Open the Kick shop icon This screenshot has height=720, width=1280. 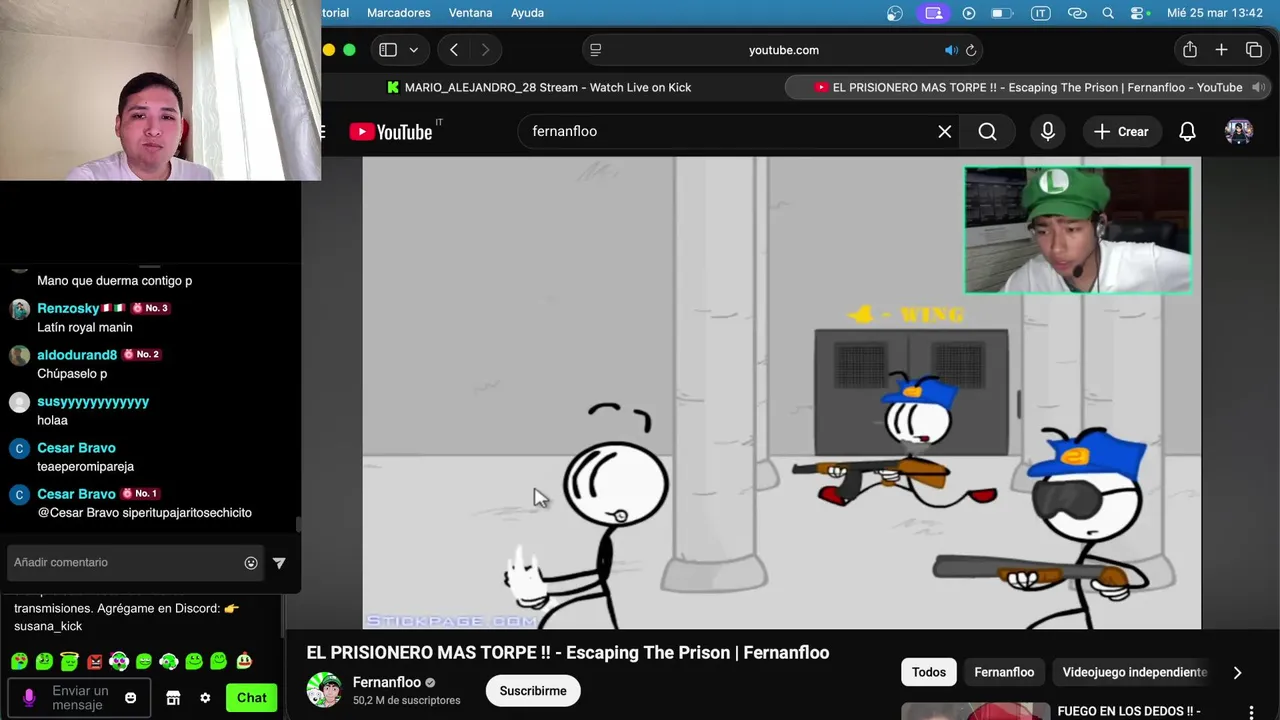[x=173, y=698]
